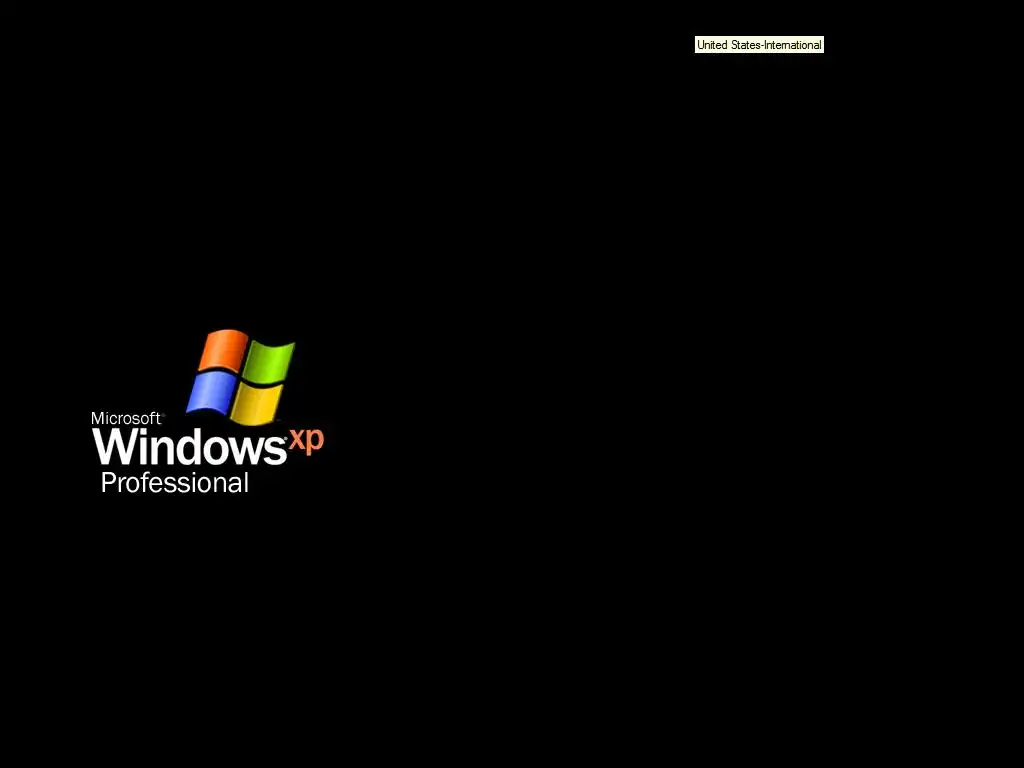Viewport: 1024px width, 768px height.
Task: Click the United States-International keyboard layout tooltip
Action: tap(759, 45)
